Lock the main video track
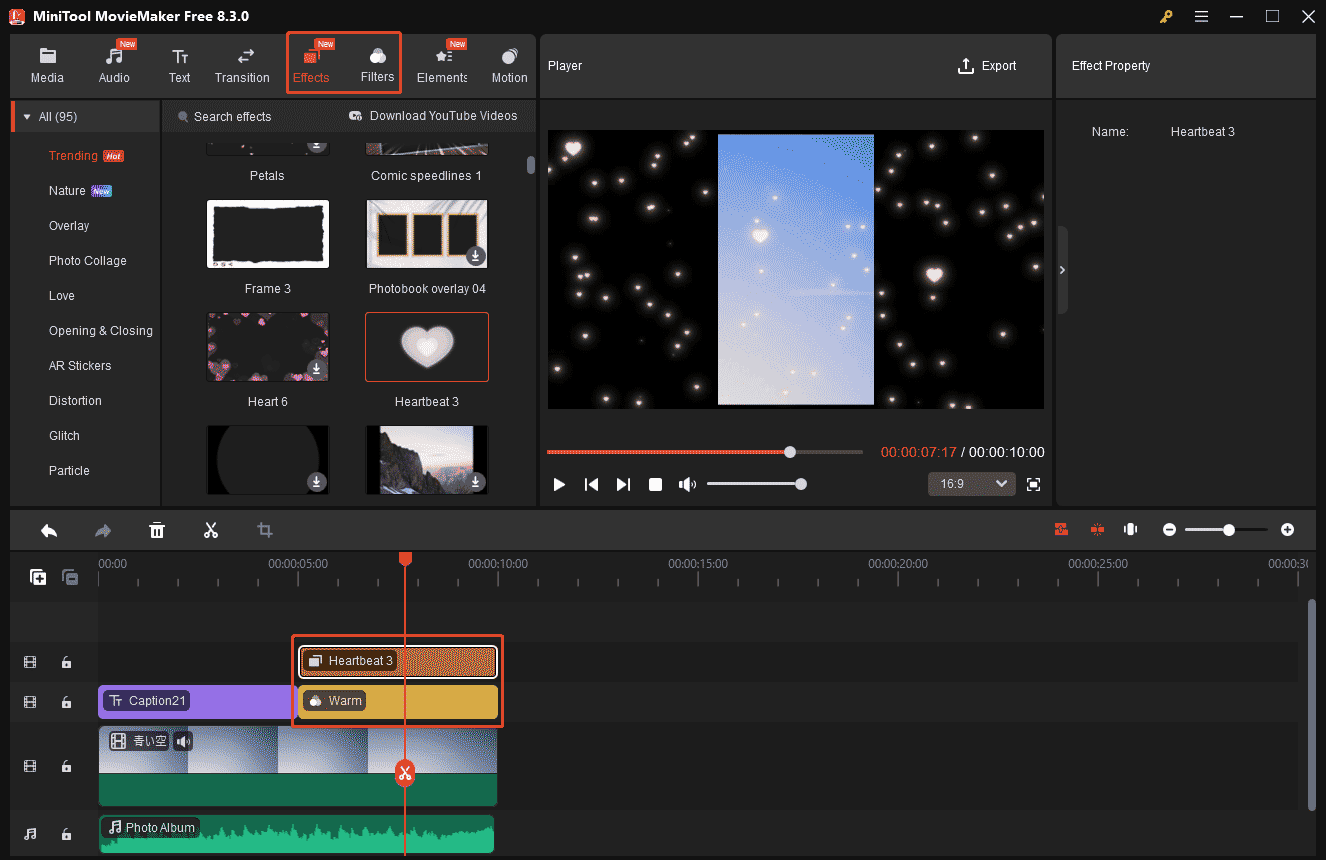 click(x=66, y=766)
